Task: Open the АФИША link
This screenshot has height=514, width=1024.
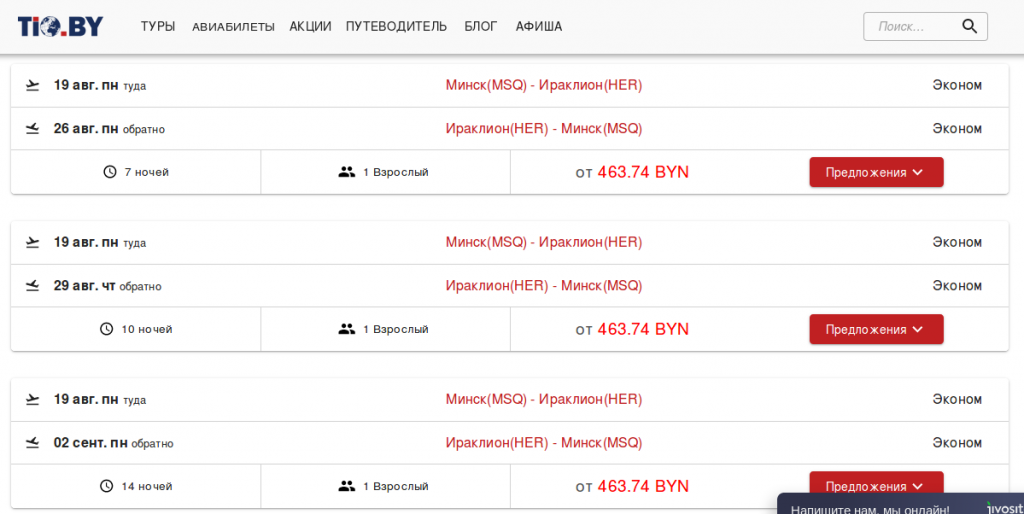Action: pyautogui.click(x=539, y=27)
